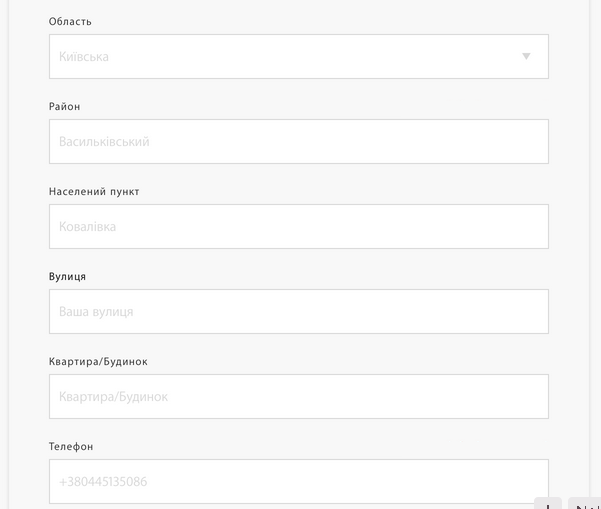The height and width of the screenshot is (509, 601).
Task: Click the Район field label
Action: click(64, 107)
